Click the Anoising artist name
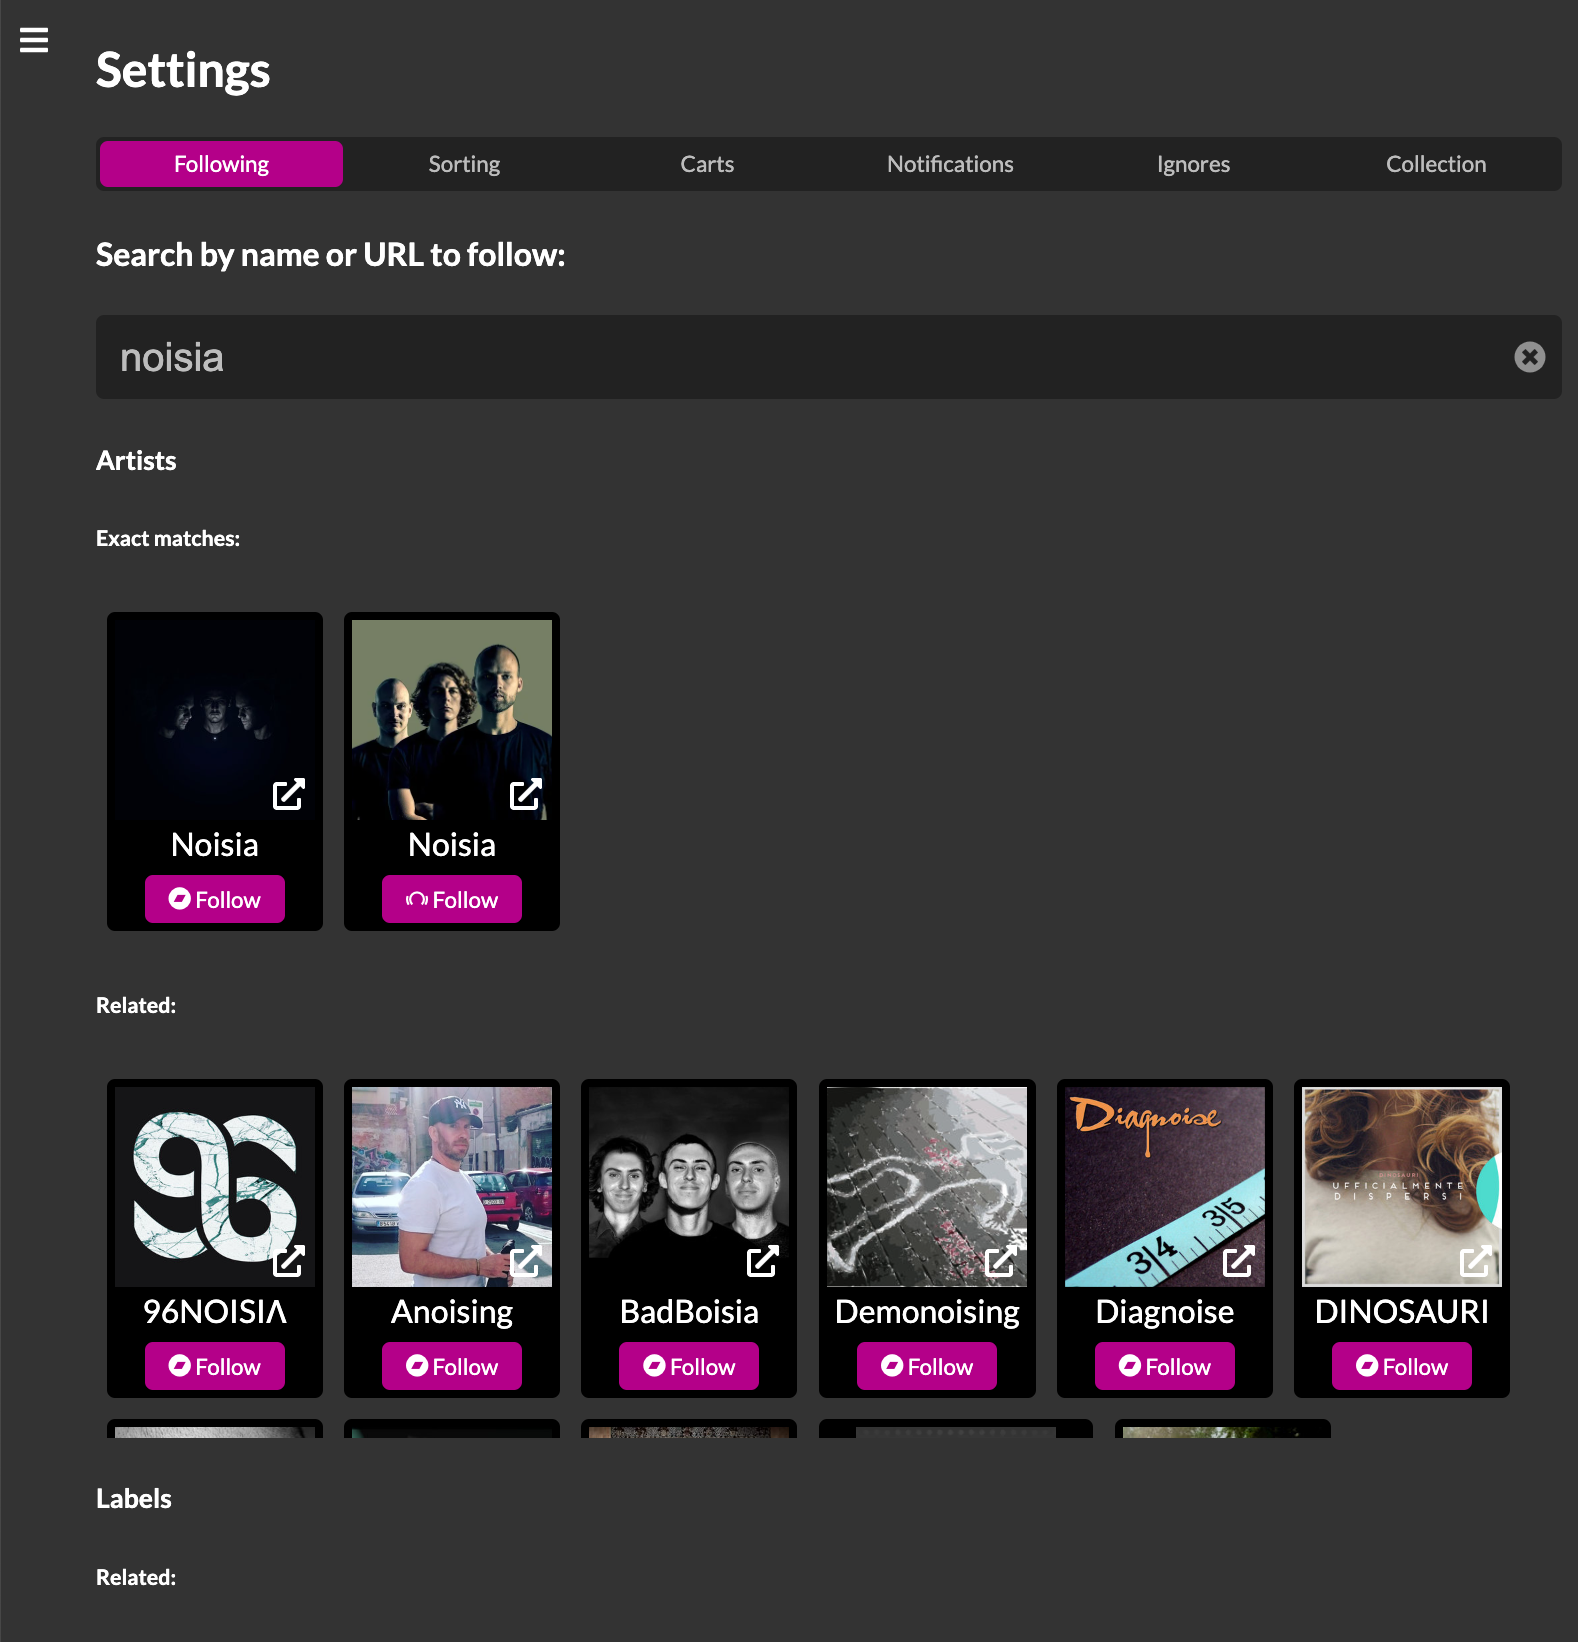This screenshot has height=1642, width=1578. click(452, 1312)
